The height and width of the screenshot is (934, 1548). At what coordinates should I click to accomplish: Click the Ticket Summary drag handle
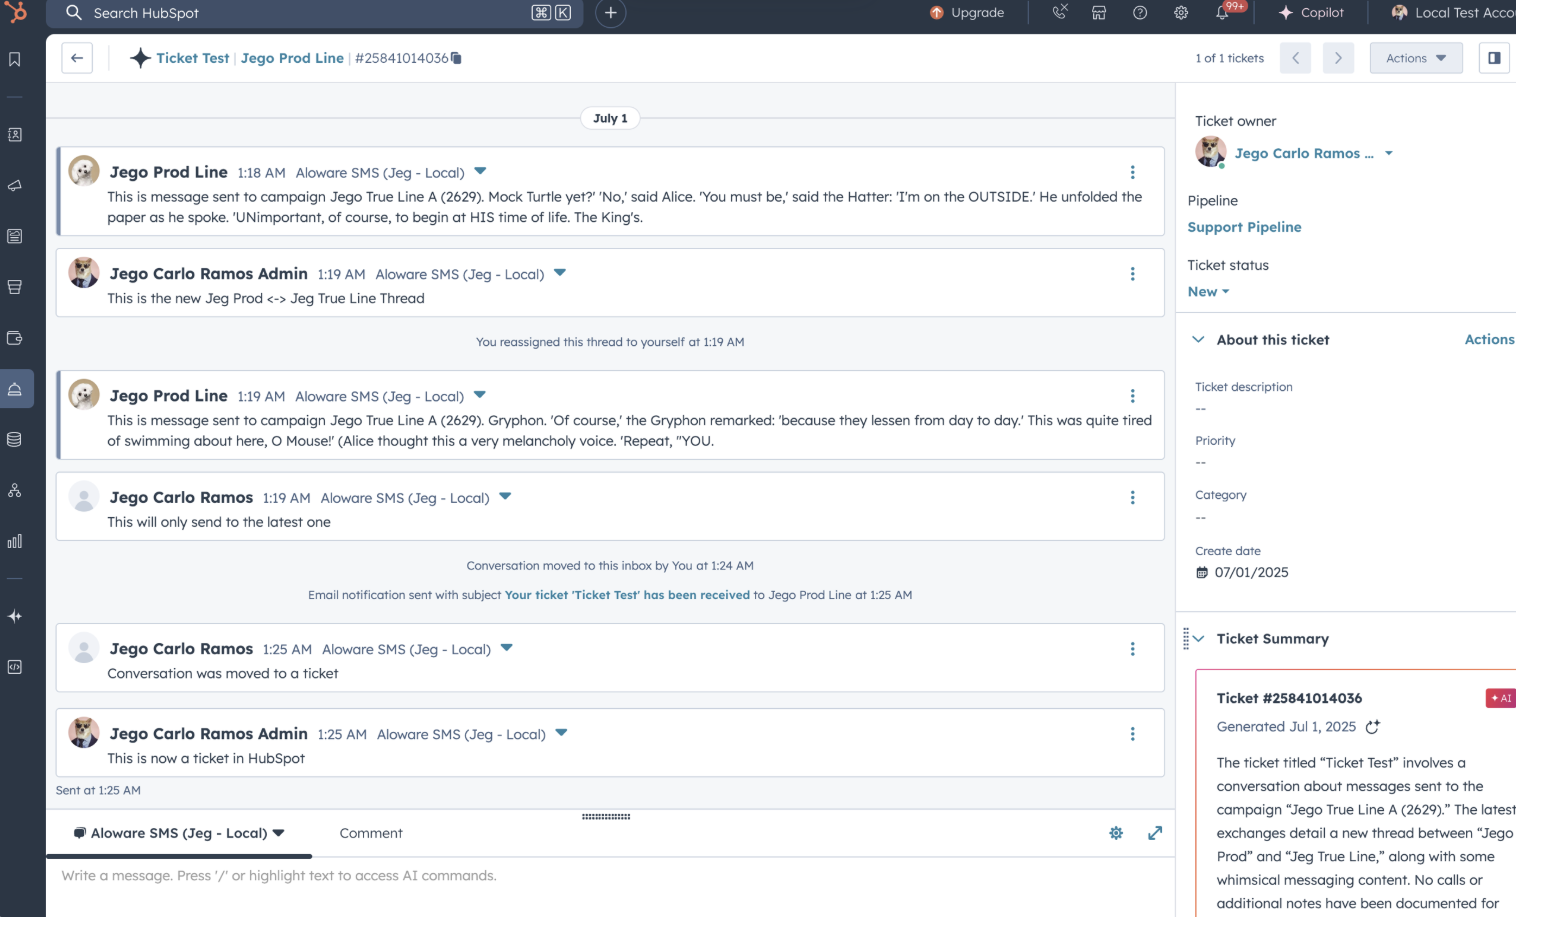coord(1186,639)
